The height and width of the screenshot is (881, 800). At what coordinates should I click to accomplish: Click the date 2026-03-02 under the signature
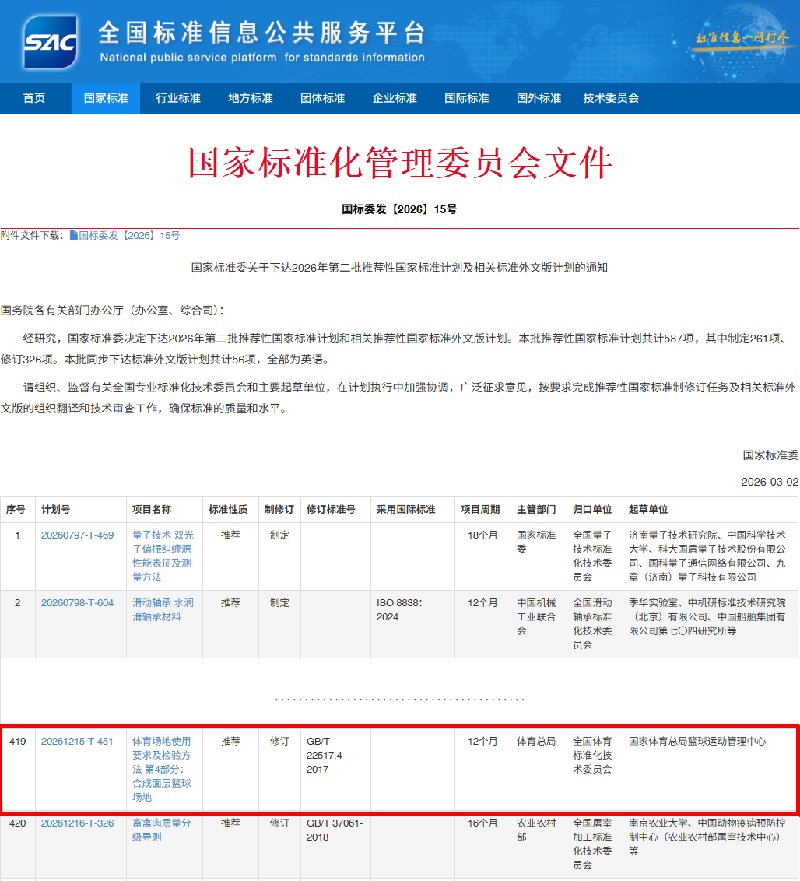click(x=770, y=482)
